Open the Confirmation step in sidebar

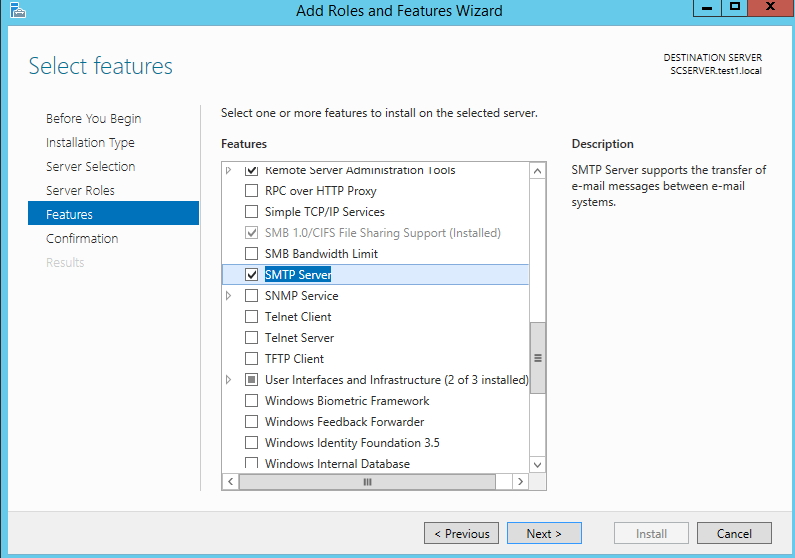(82, 239)
